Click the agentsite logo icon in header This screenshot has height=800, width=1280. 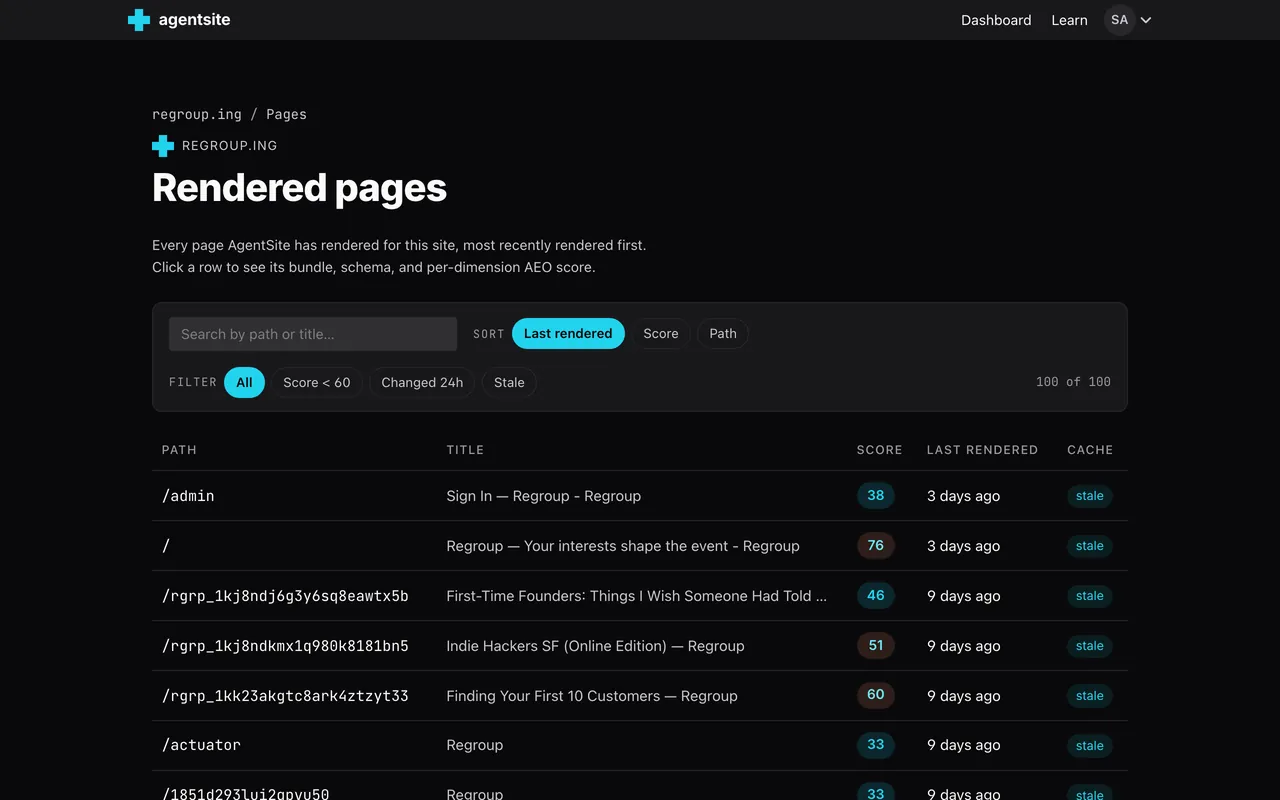pos(139,20)
